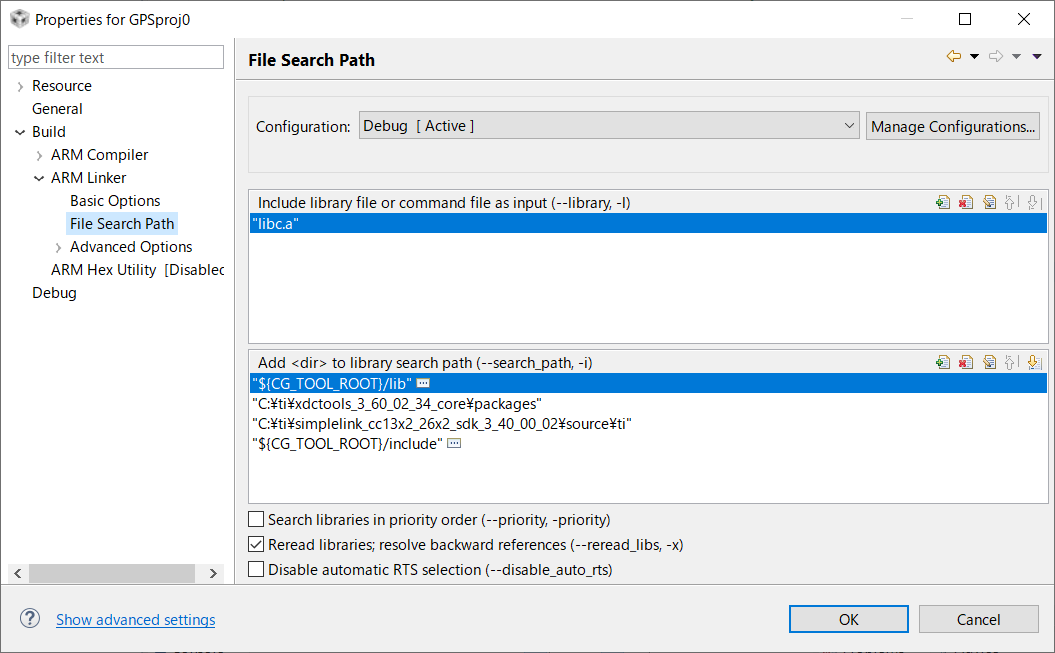The width and height of the screenshot is (1055, 653).
Task: Expand the Advanced Options tree node
Action: (x=59, y=247)
